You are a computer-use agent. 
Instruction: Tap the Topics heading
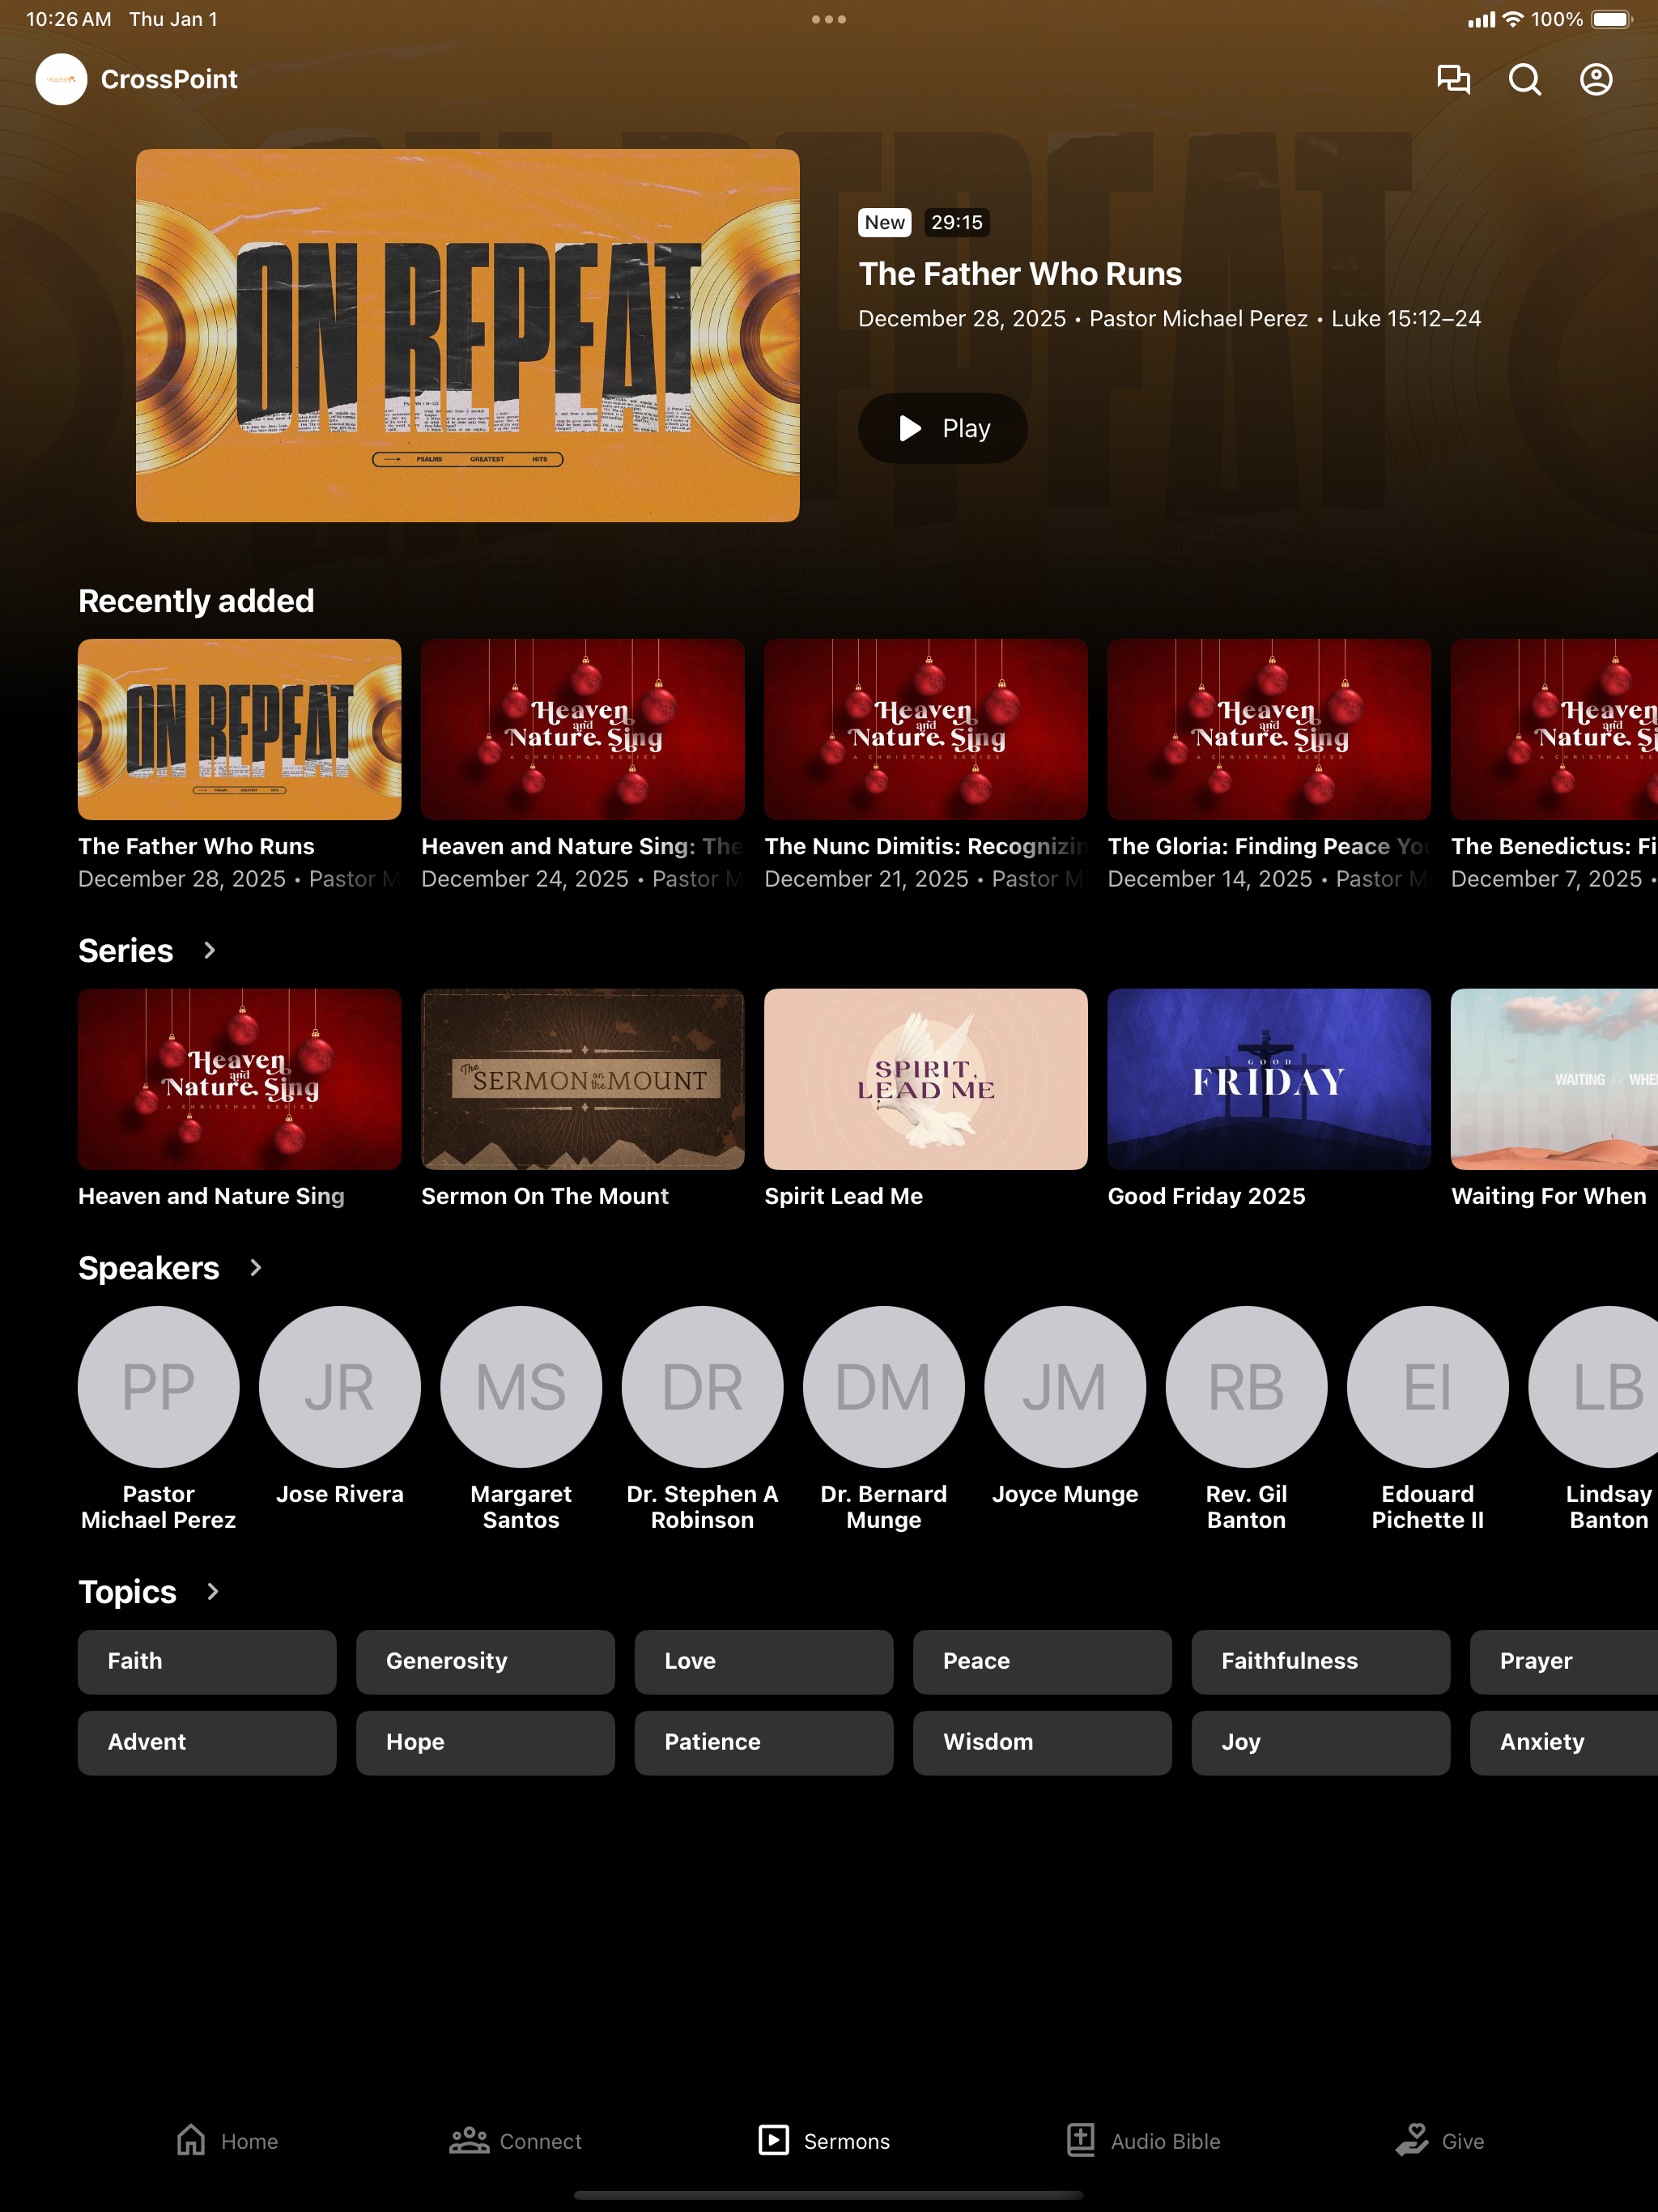[128, 1591]
